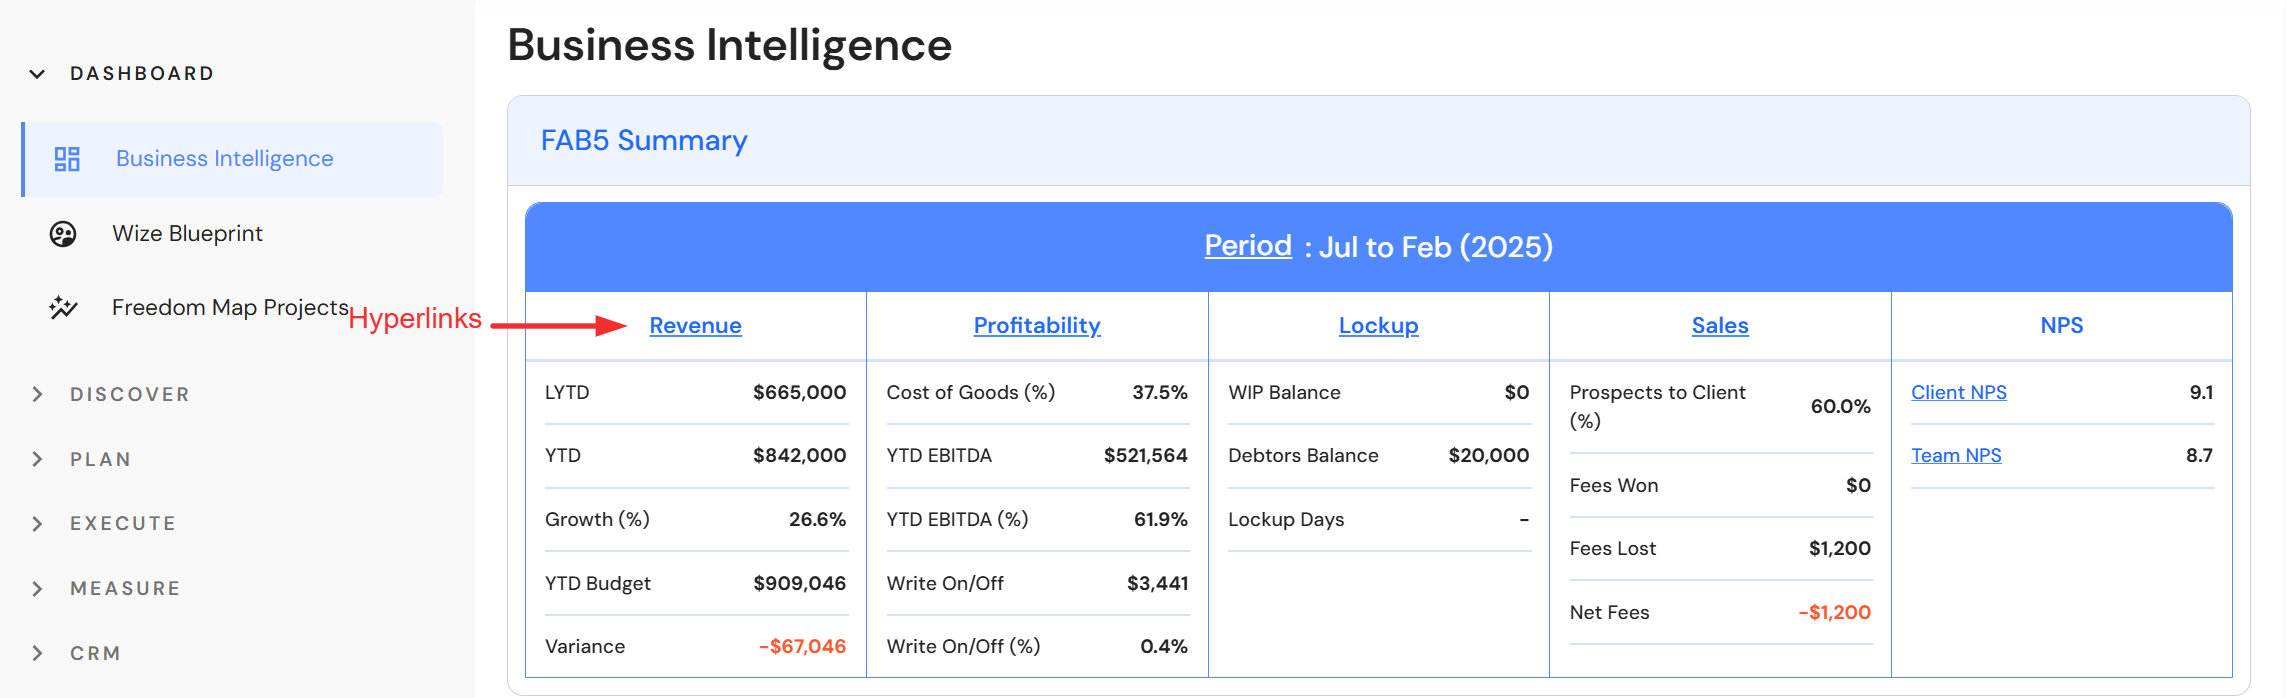
Task: Click the Wize Blueprint palette icon
Action: click(x=63, y=234)
